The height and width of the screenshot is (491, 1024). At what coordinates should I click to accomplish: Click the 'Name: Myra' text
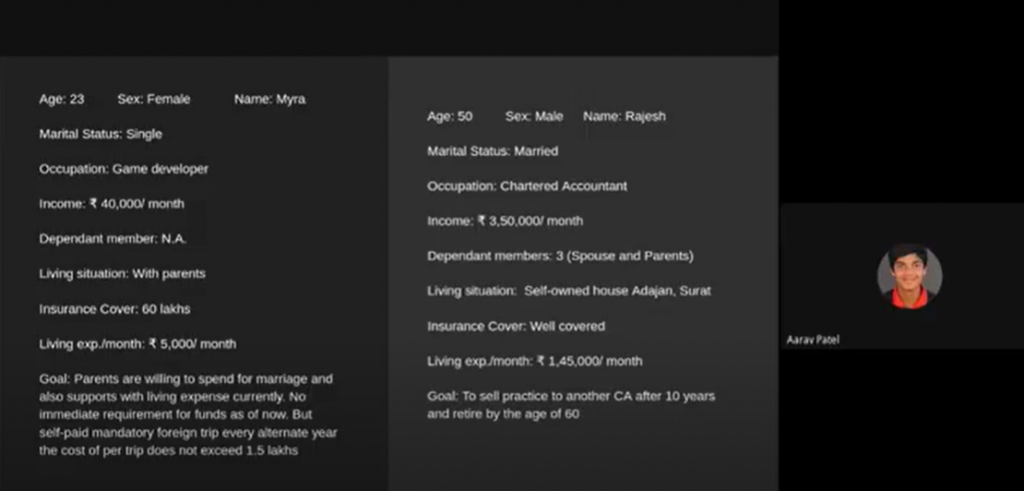point(270,99)
